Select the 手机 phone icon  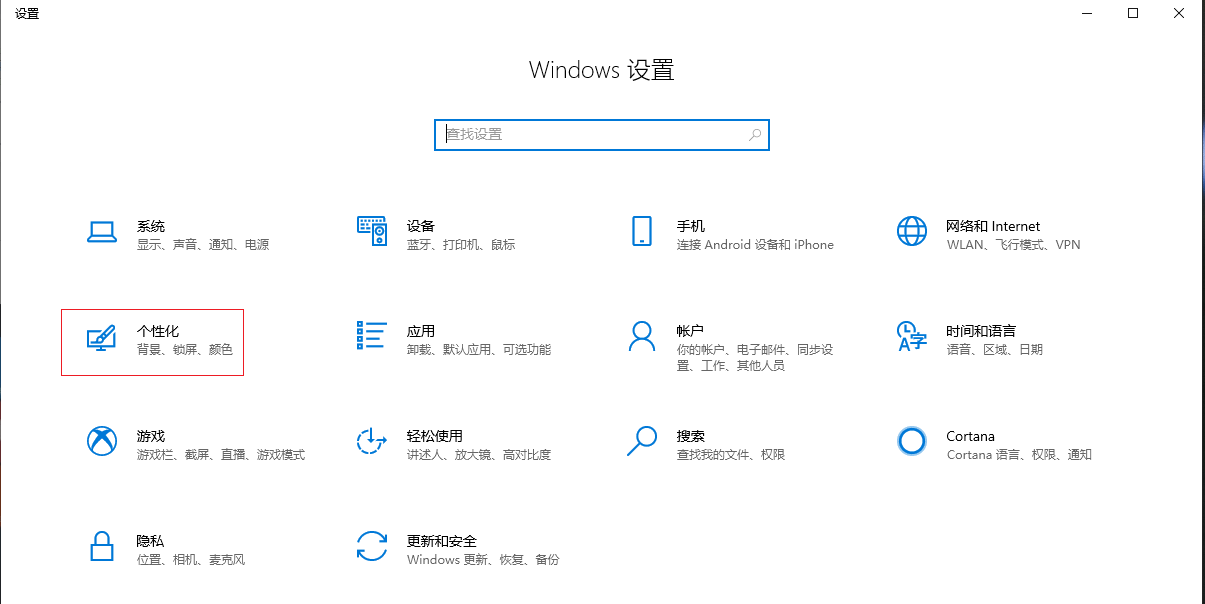tap(641, 231)
